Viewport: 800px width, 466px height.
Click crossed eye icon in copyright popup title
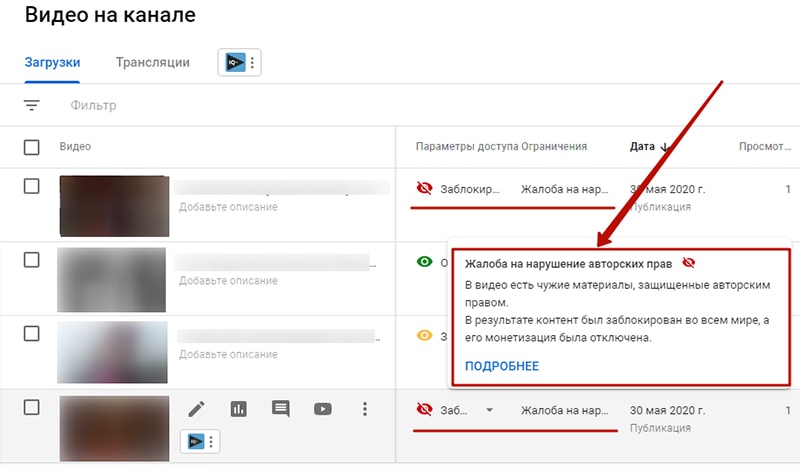688,263
